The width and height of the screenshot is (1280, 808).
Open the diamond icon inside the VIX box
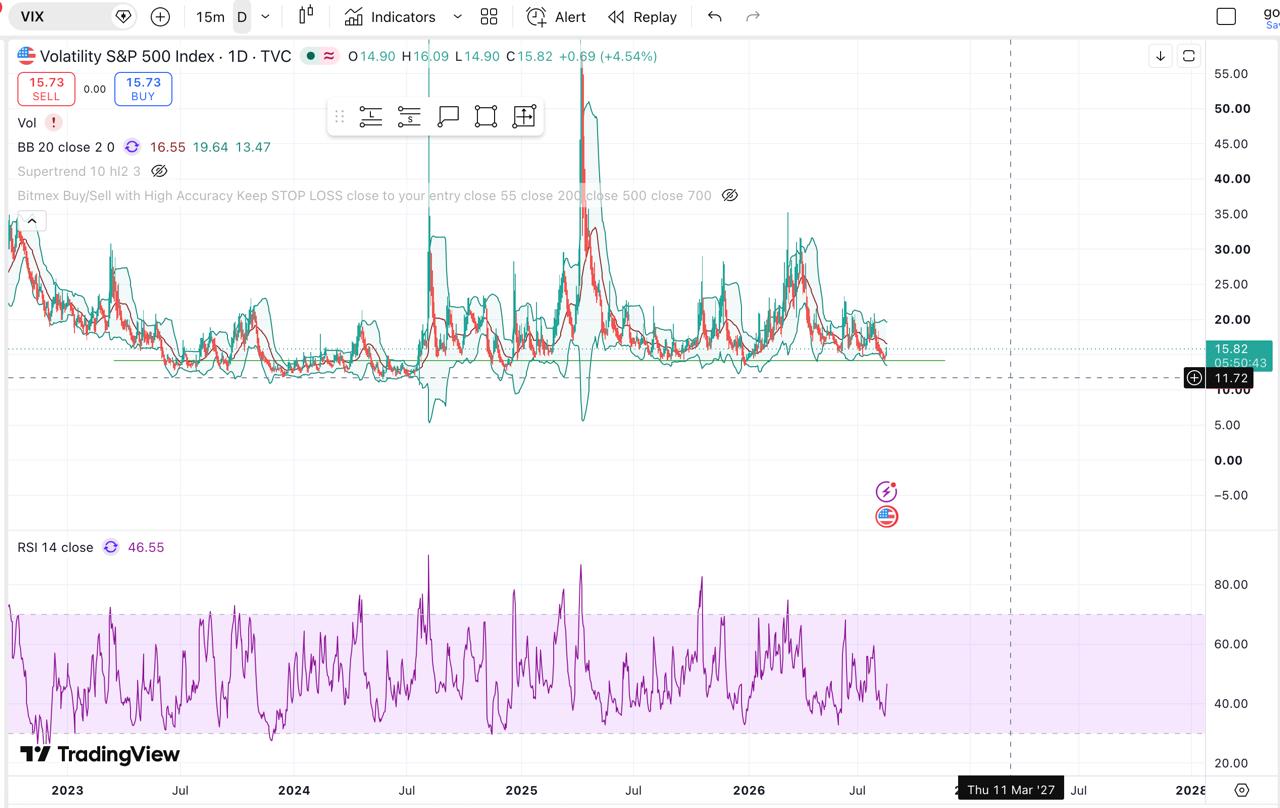click(123, 17)
